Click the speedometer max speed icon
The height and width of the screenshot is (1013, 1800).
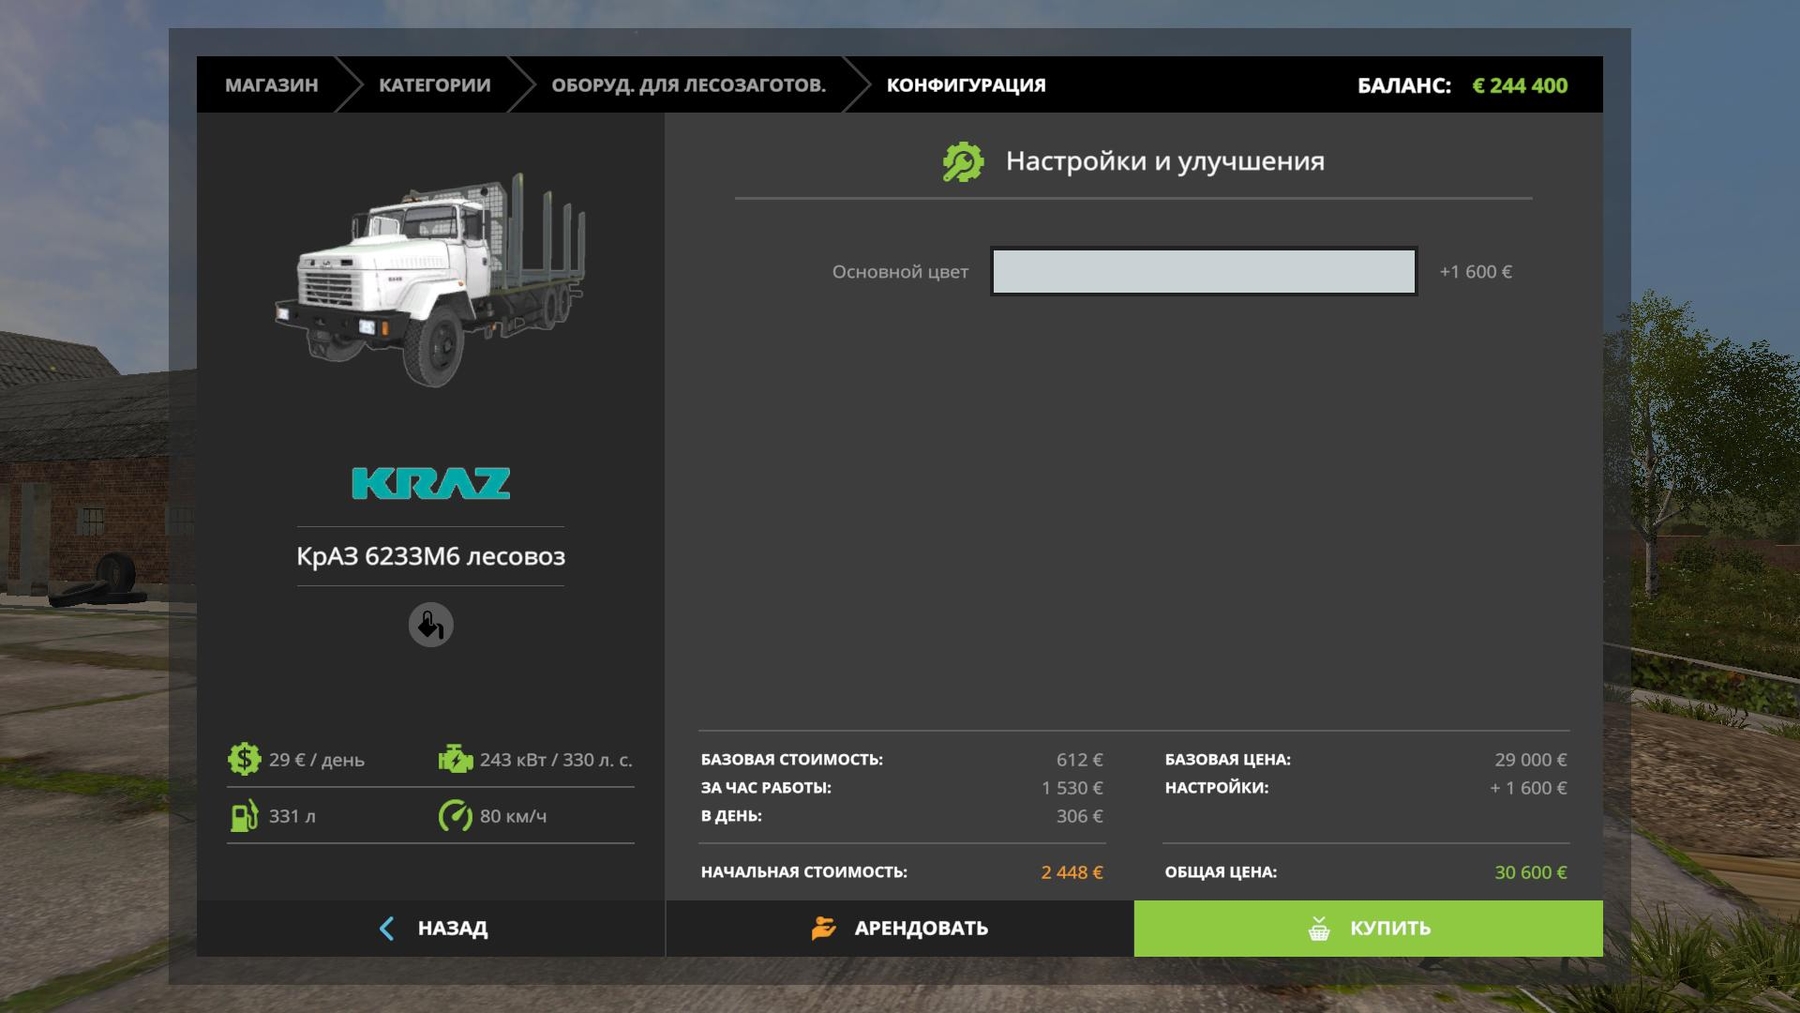point(455,816)
